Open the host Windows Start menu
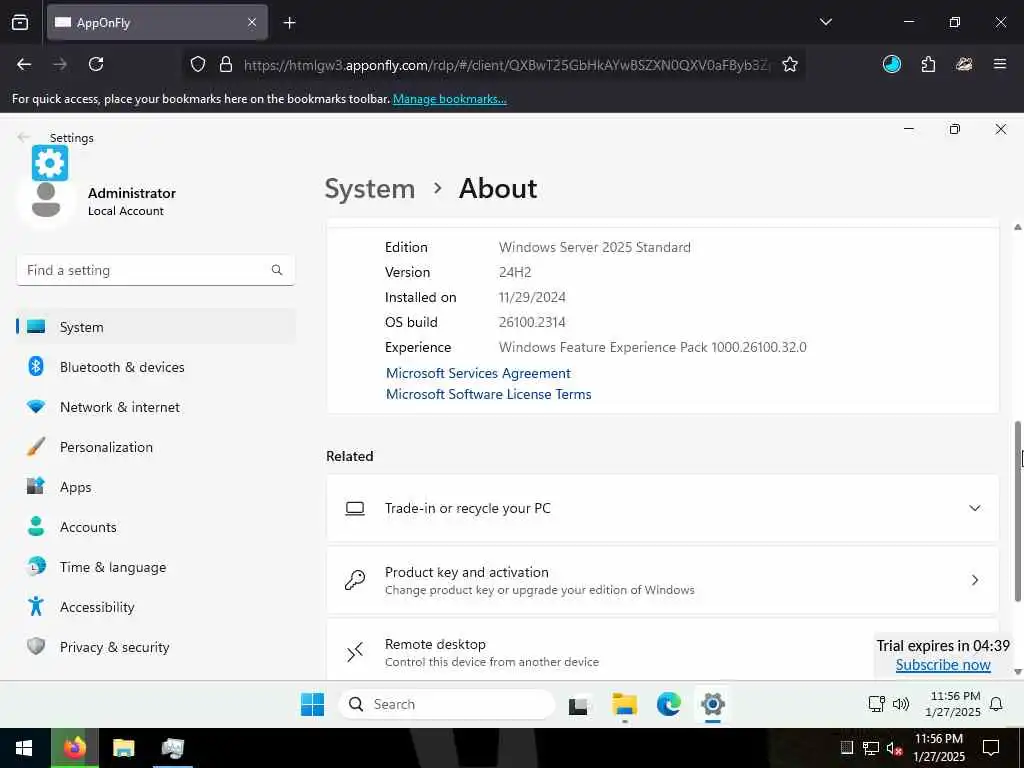This screenshot has height=768, width=1024. (x=24, y=748)
